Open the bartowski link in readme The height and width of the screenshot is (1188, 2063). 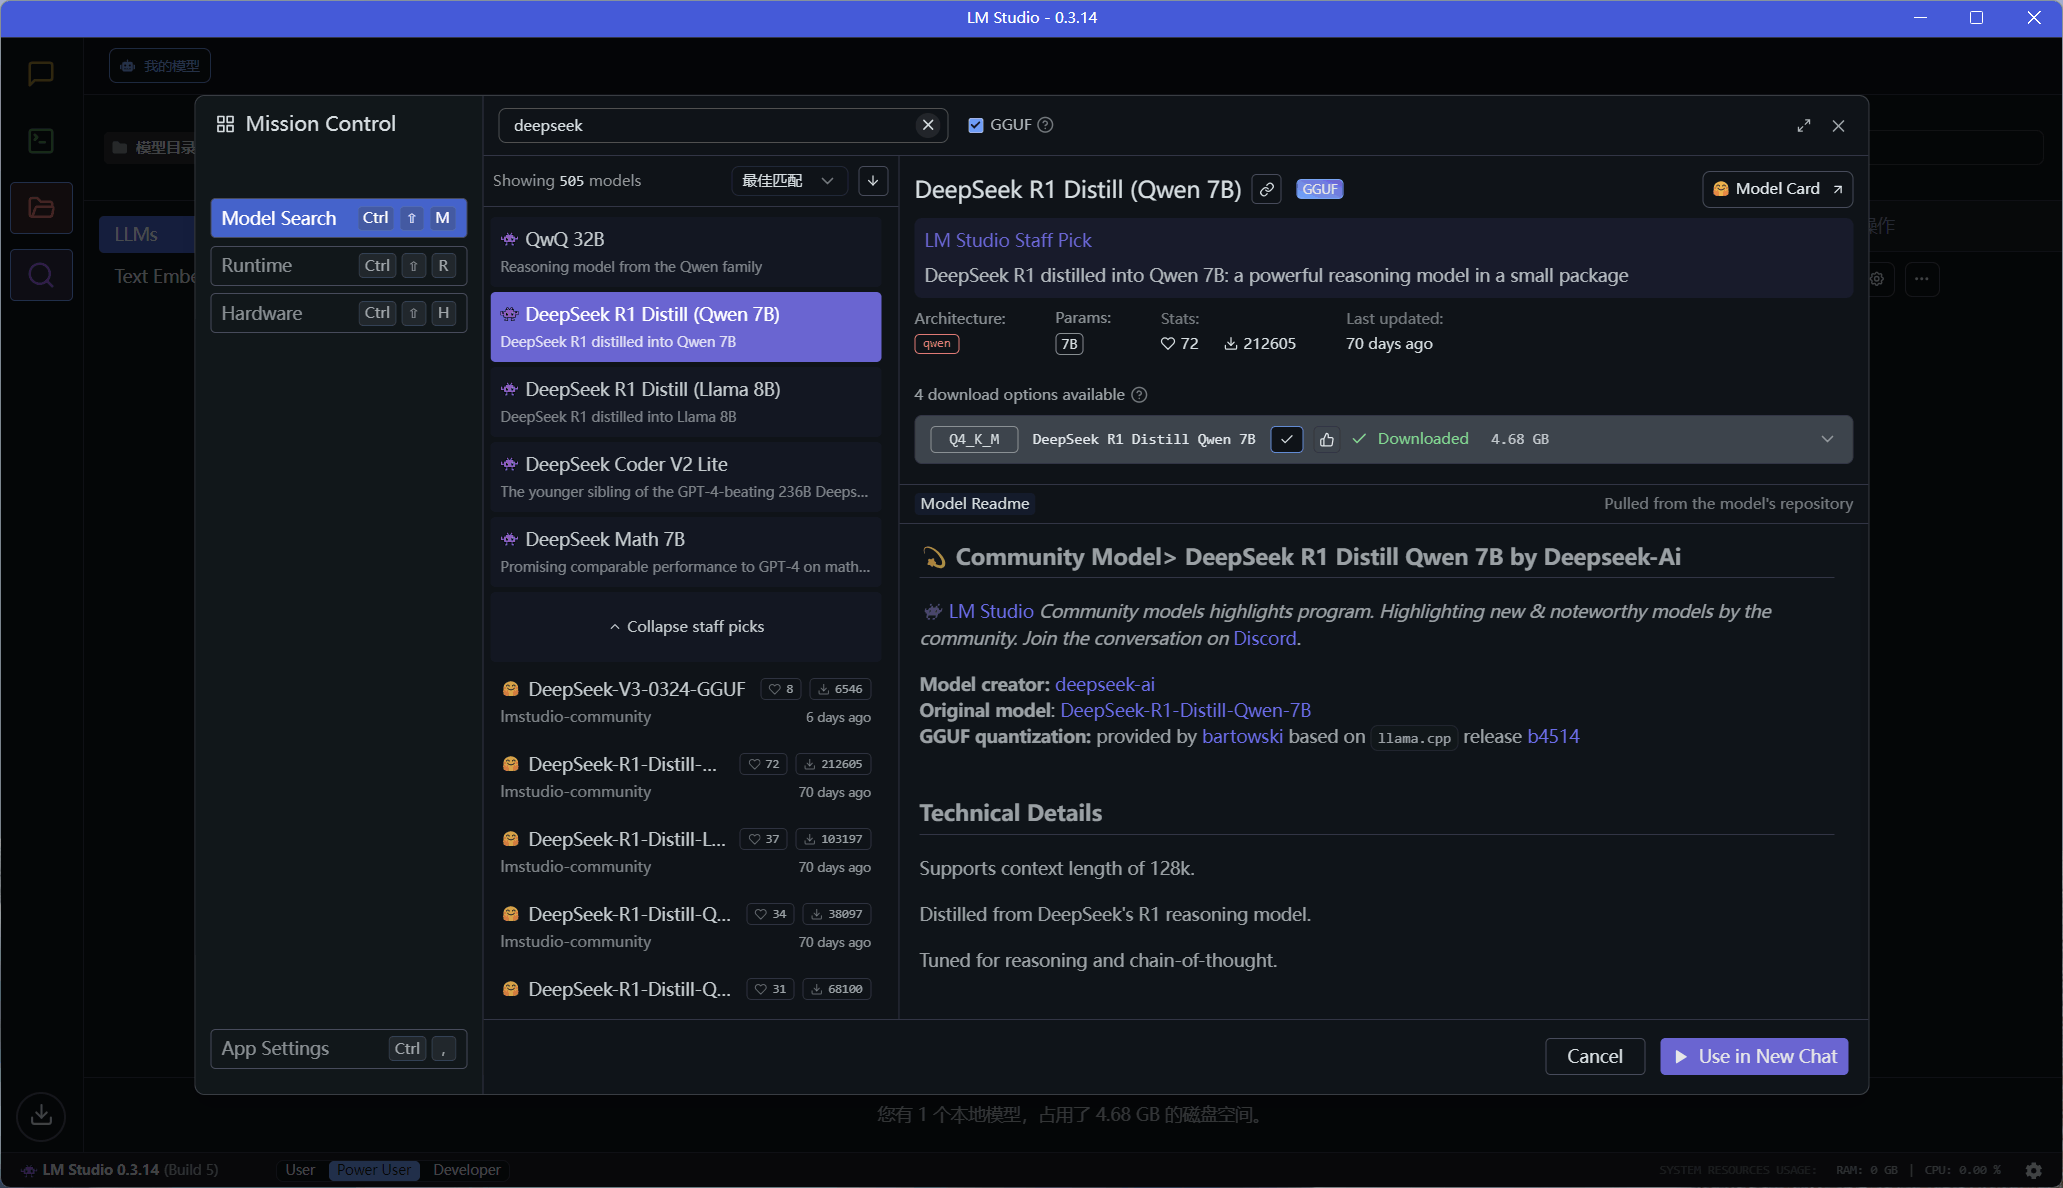[x=1242, y=737]
